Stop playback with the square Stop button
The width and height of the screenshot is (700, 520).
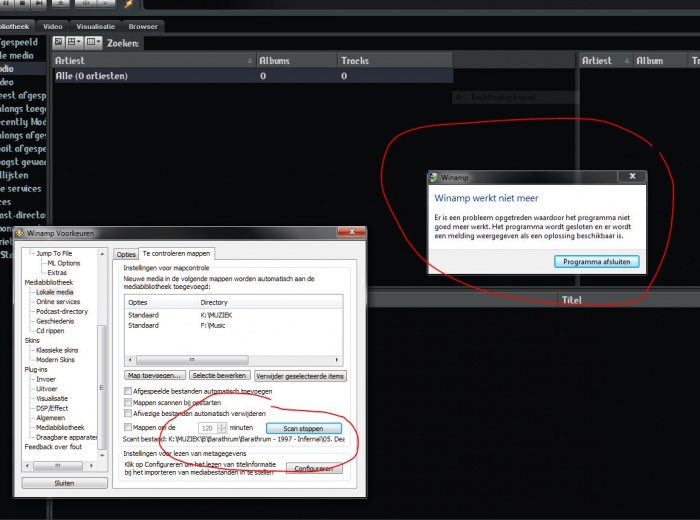22,3
